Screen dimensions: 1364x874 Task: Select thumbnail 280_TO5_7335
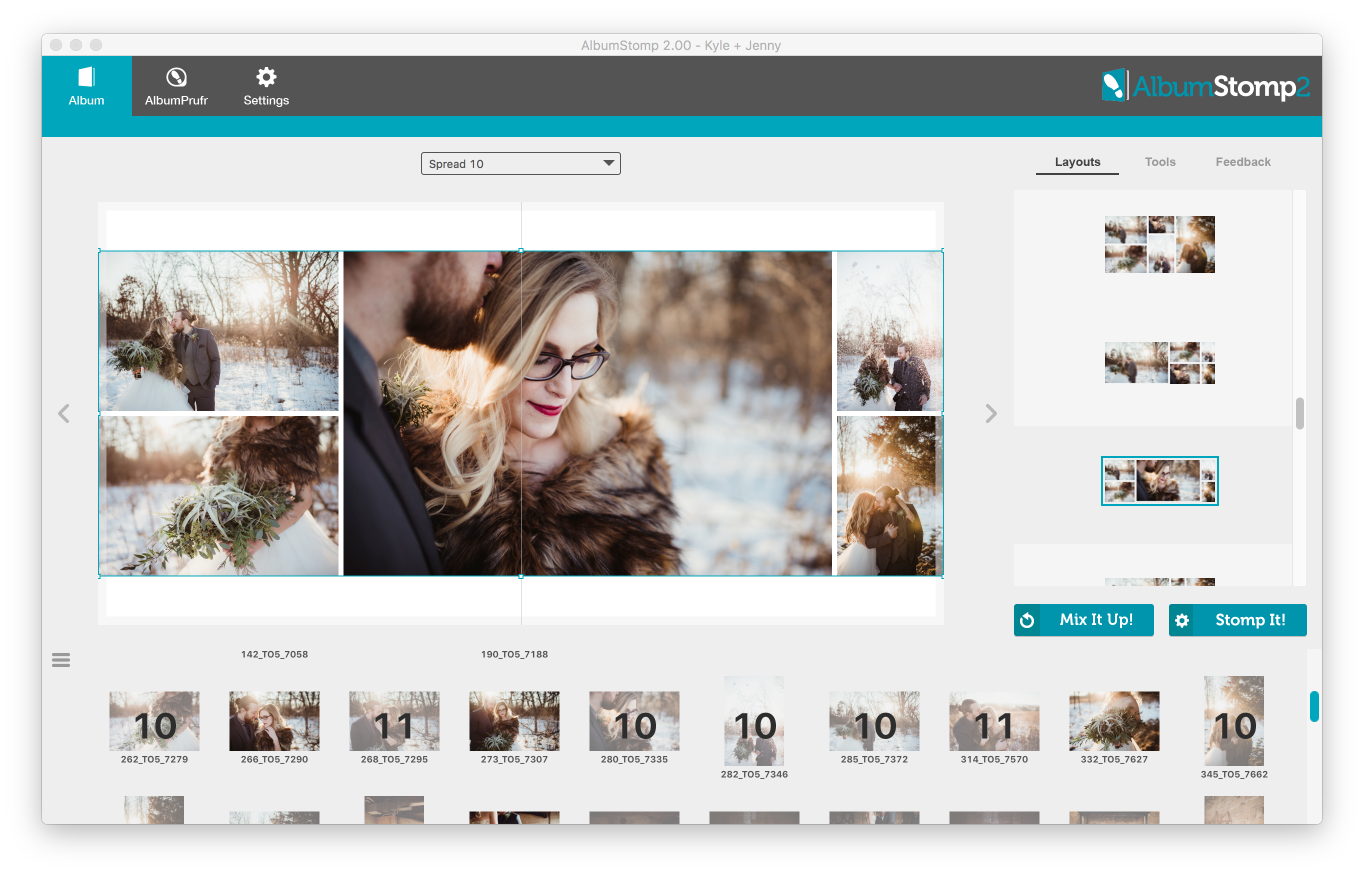[634, 721]
